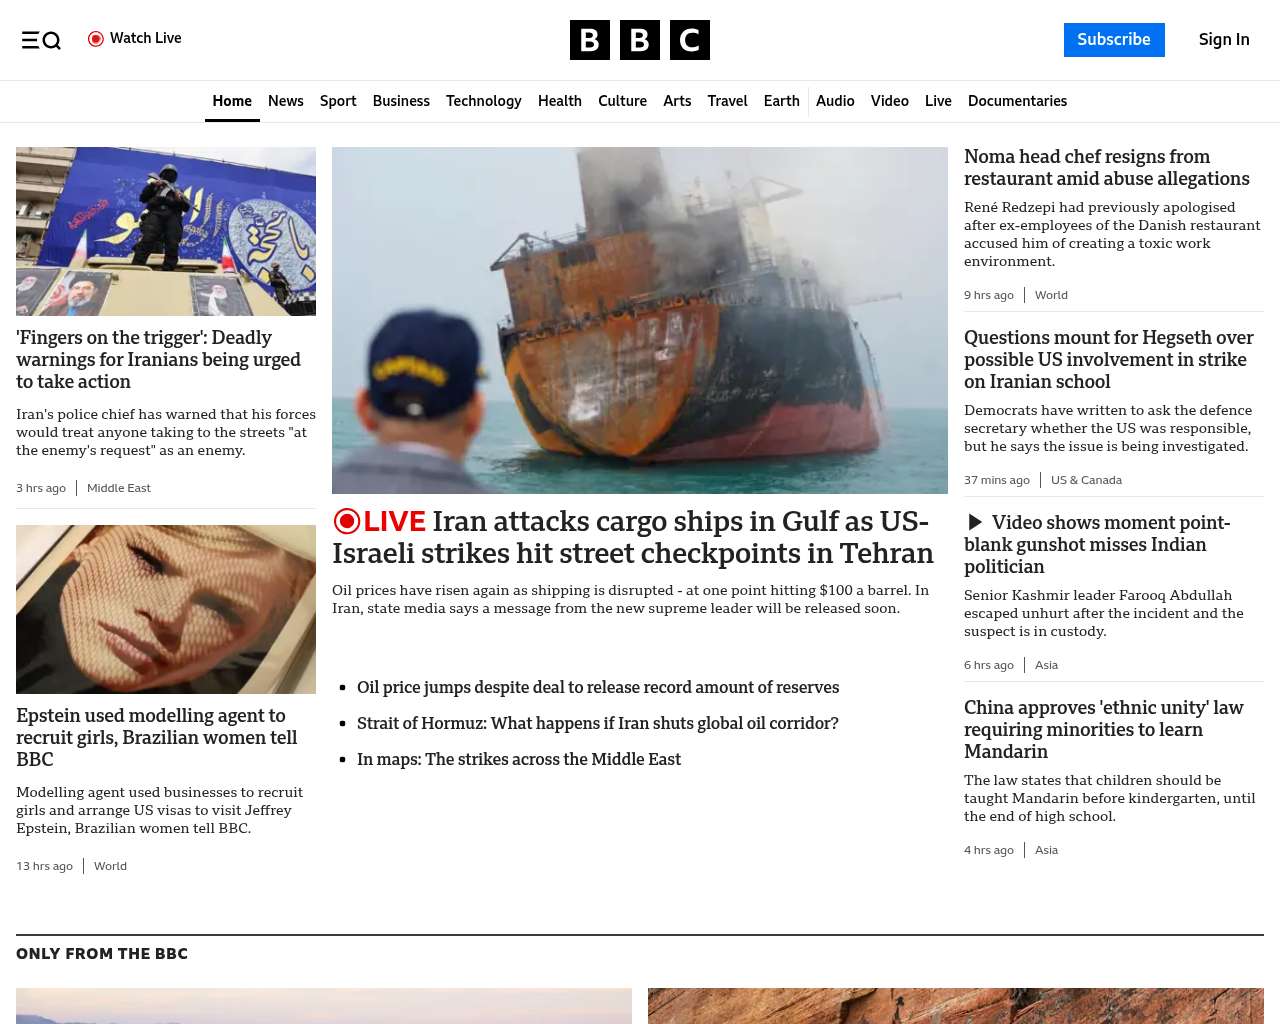
Task: Click the Sign In link
Action: (1223, 40)
